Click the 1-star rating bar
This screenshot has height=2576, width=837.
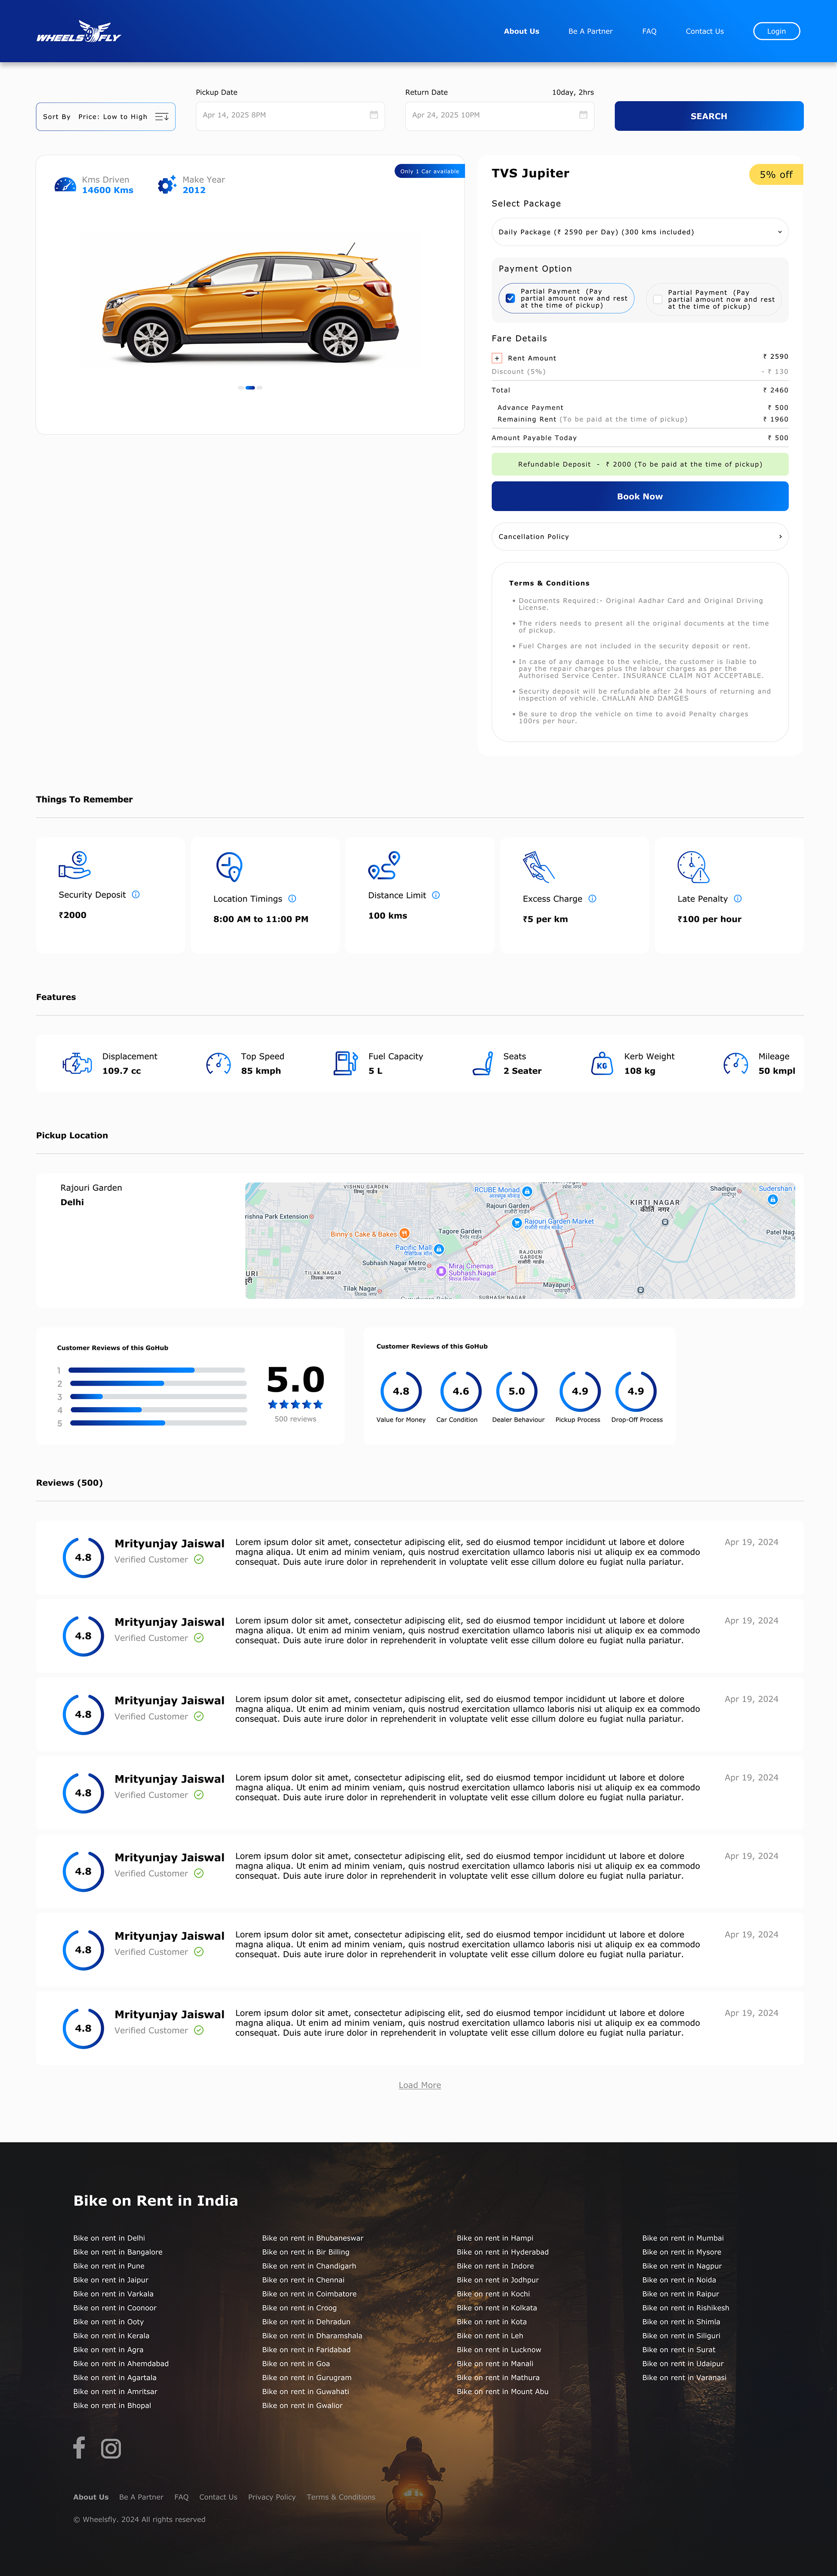click(156, 1370)
